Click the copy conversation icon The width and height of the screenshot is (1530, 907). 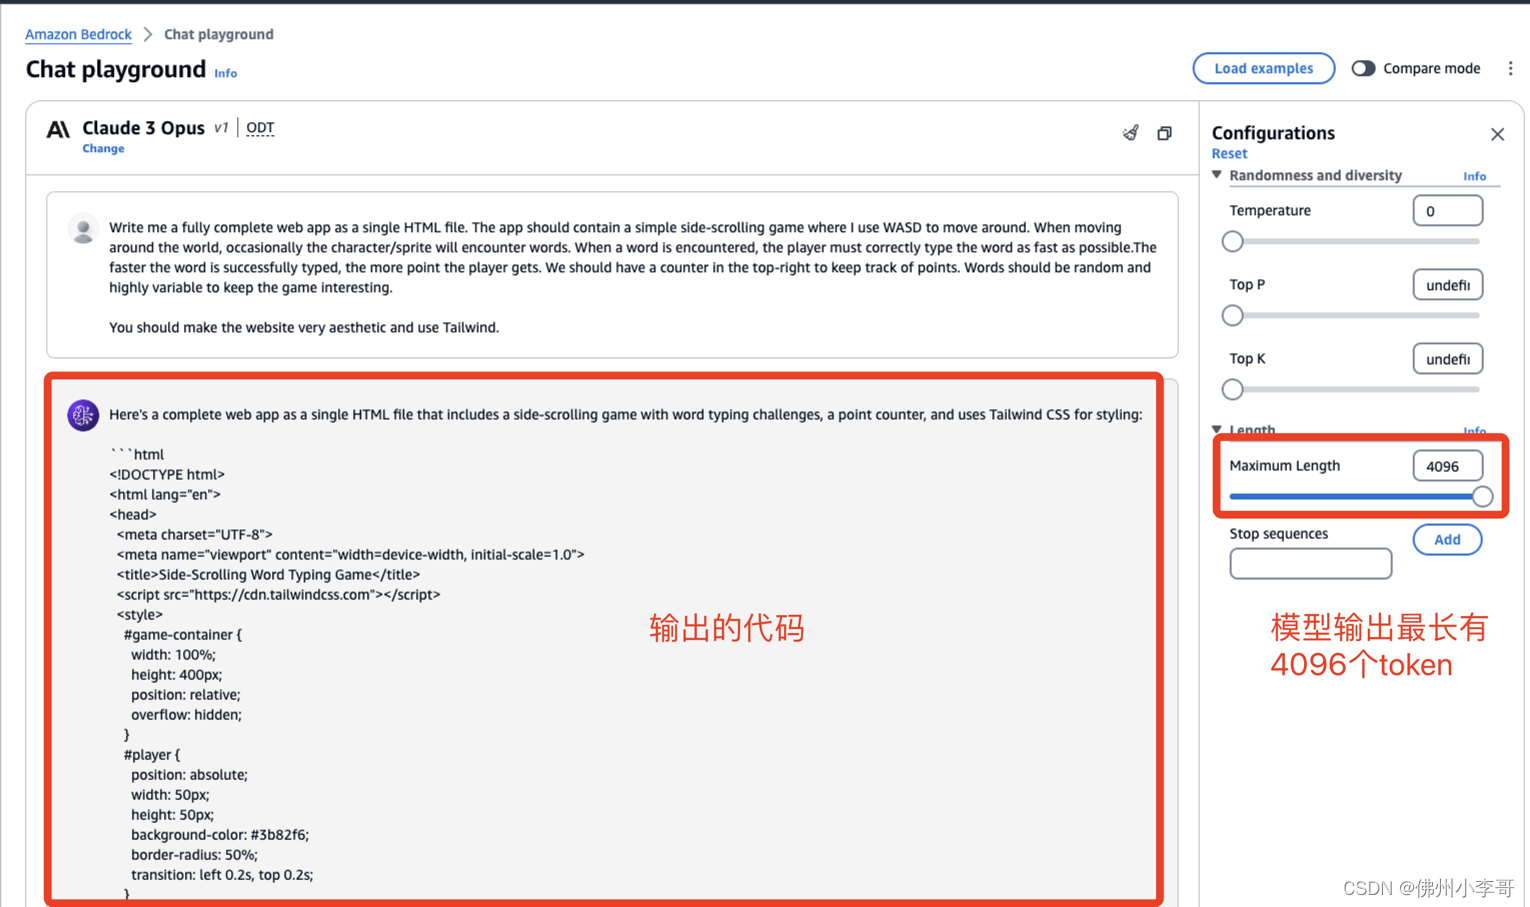coord(1164,133)
